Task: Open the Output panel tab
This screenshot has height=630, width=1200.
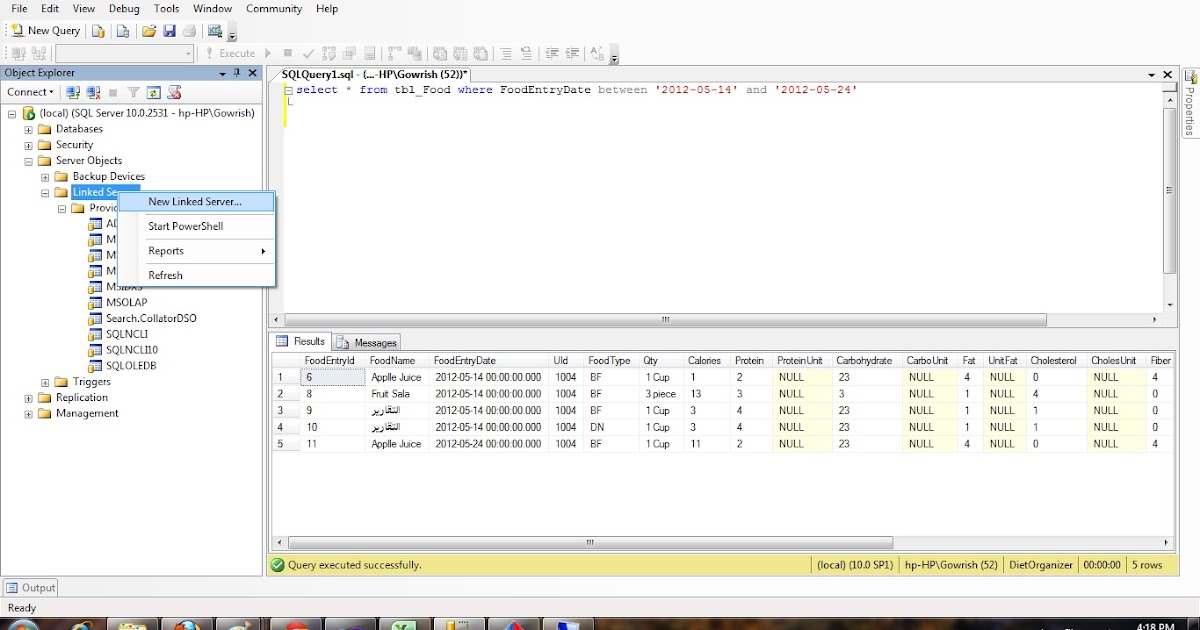Action: [31, 588]
